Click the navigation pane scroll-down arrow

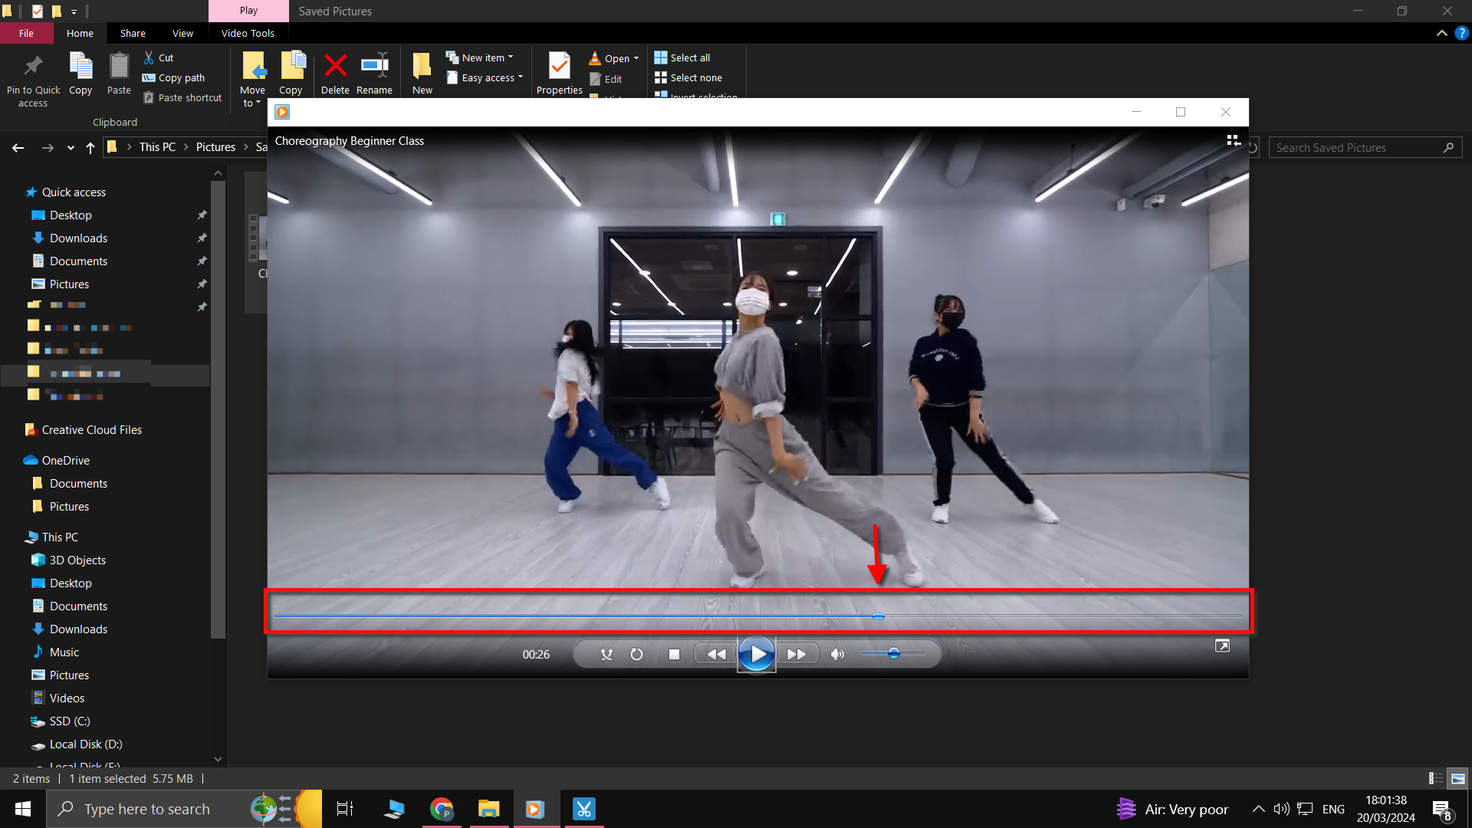(218, 759)
